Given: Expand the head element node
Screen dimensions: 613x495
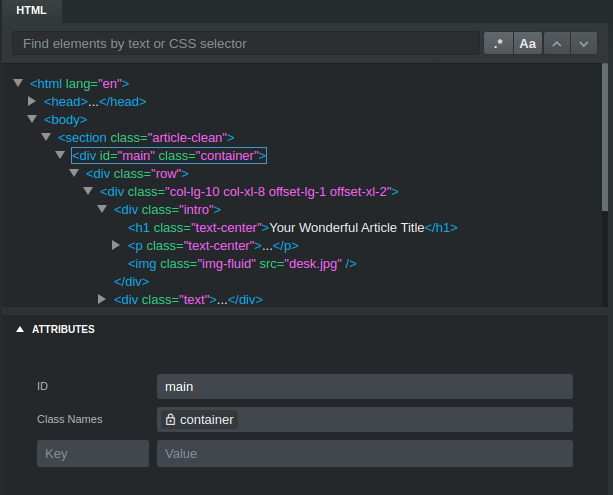Looking at the screenshot, I should point(32,101).
